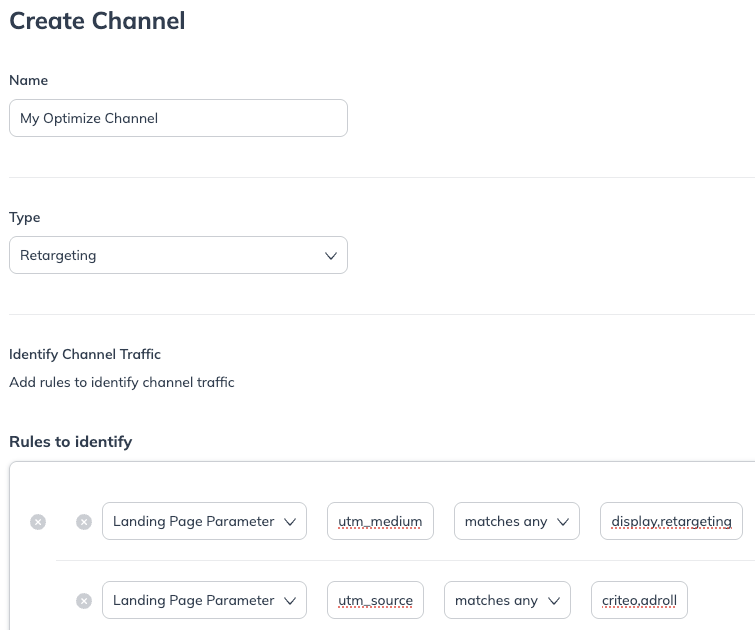Click 'Add rules to identify channel traffic' description

(122, 382)
